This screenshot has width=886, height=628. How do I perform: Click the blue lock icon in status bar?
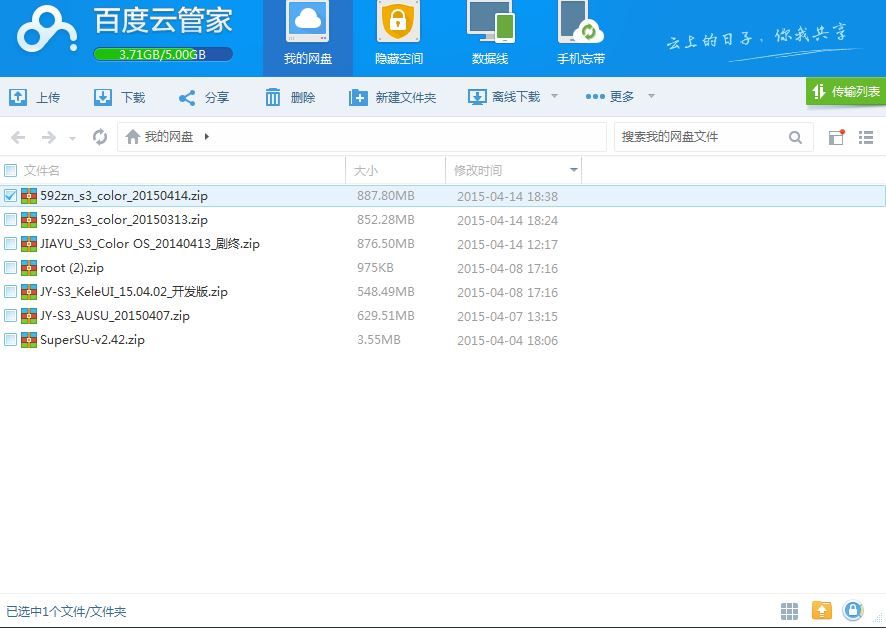point(853,610)
